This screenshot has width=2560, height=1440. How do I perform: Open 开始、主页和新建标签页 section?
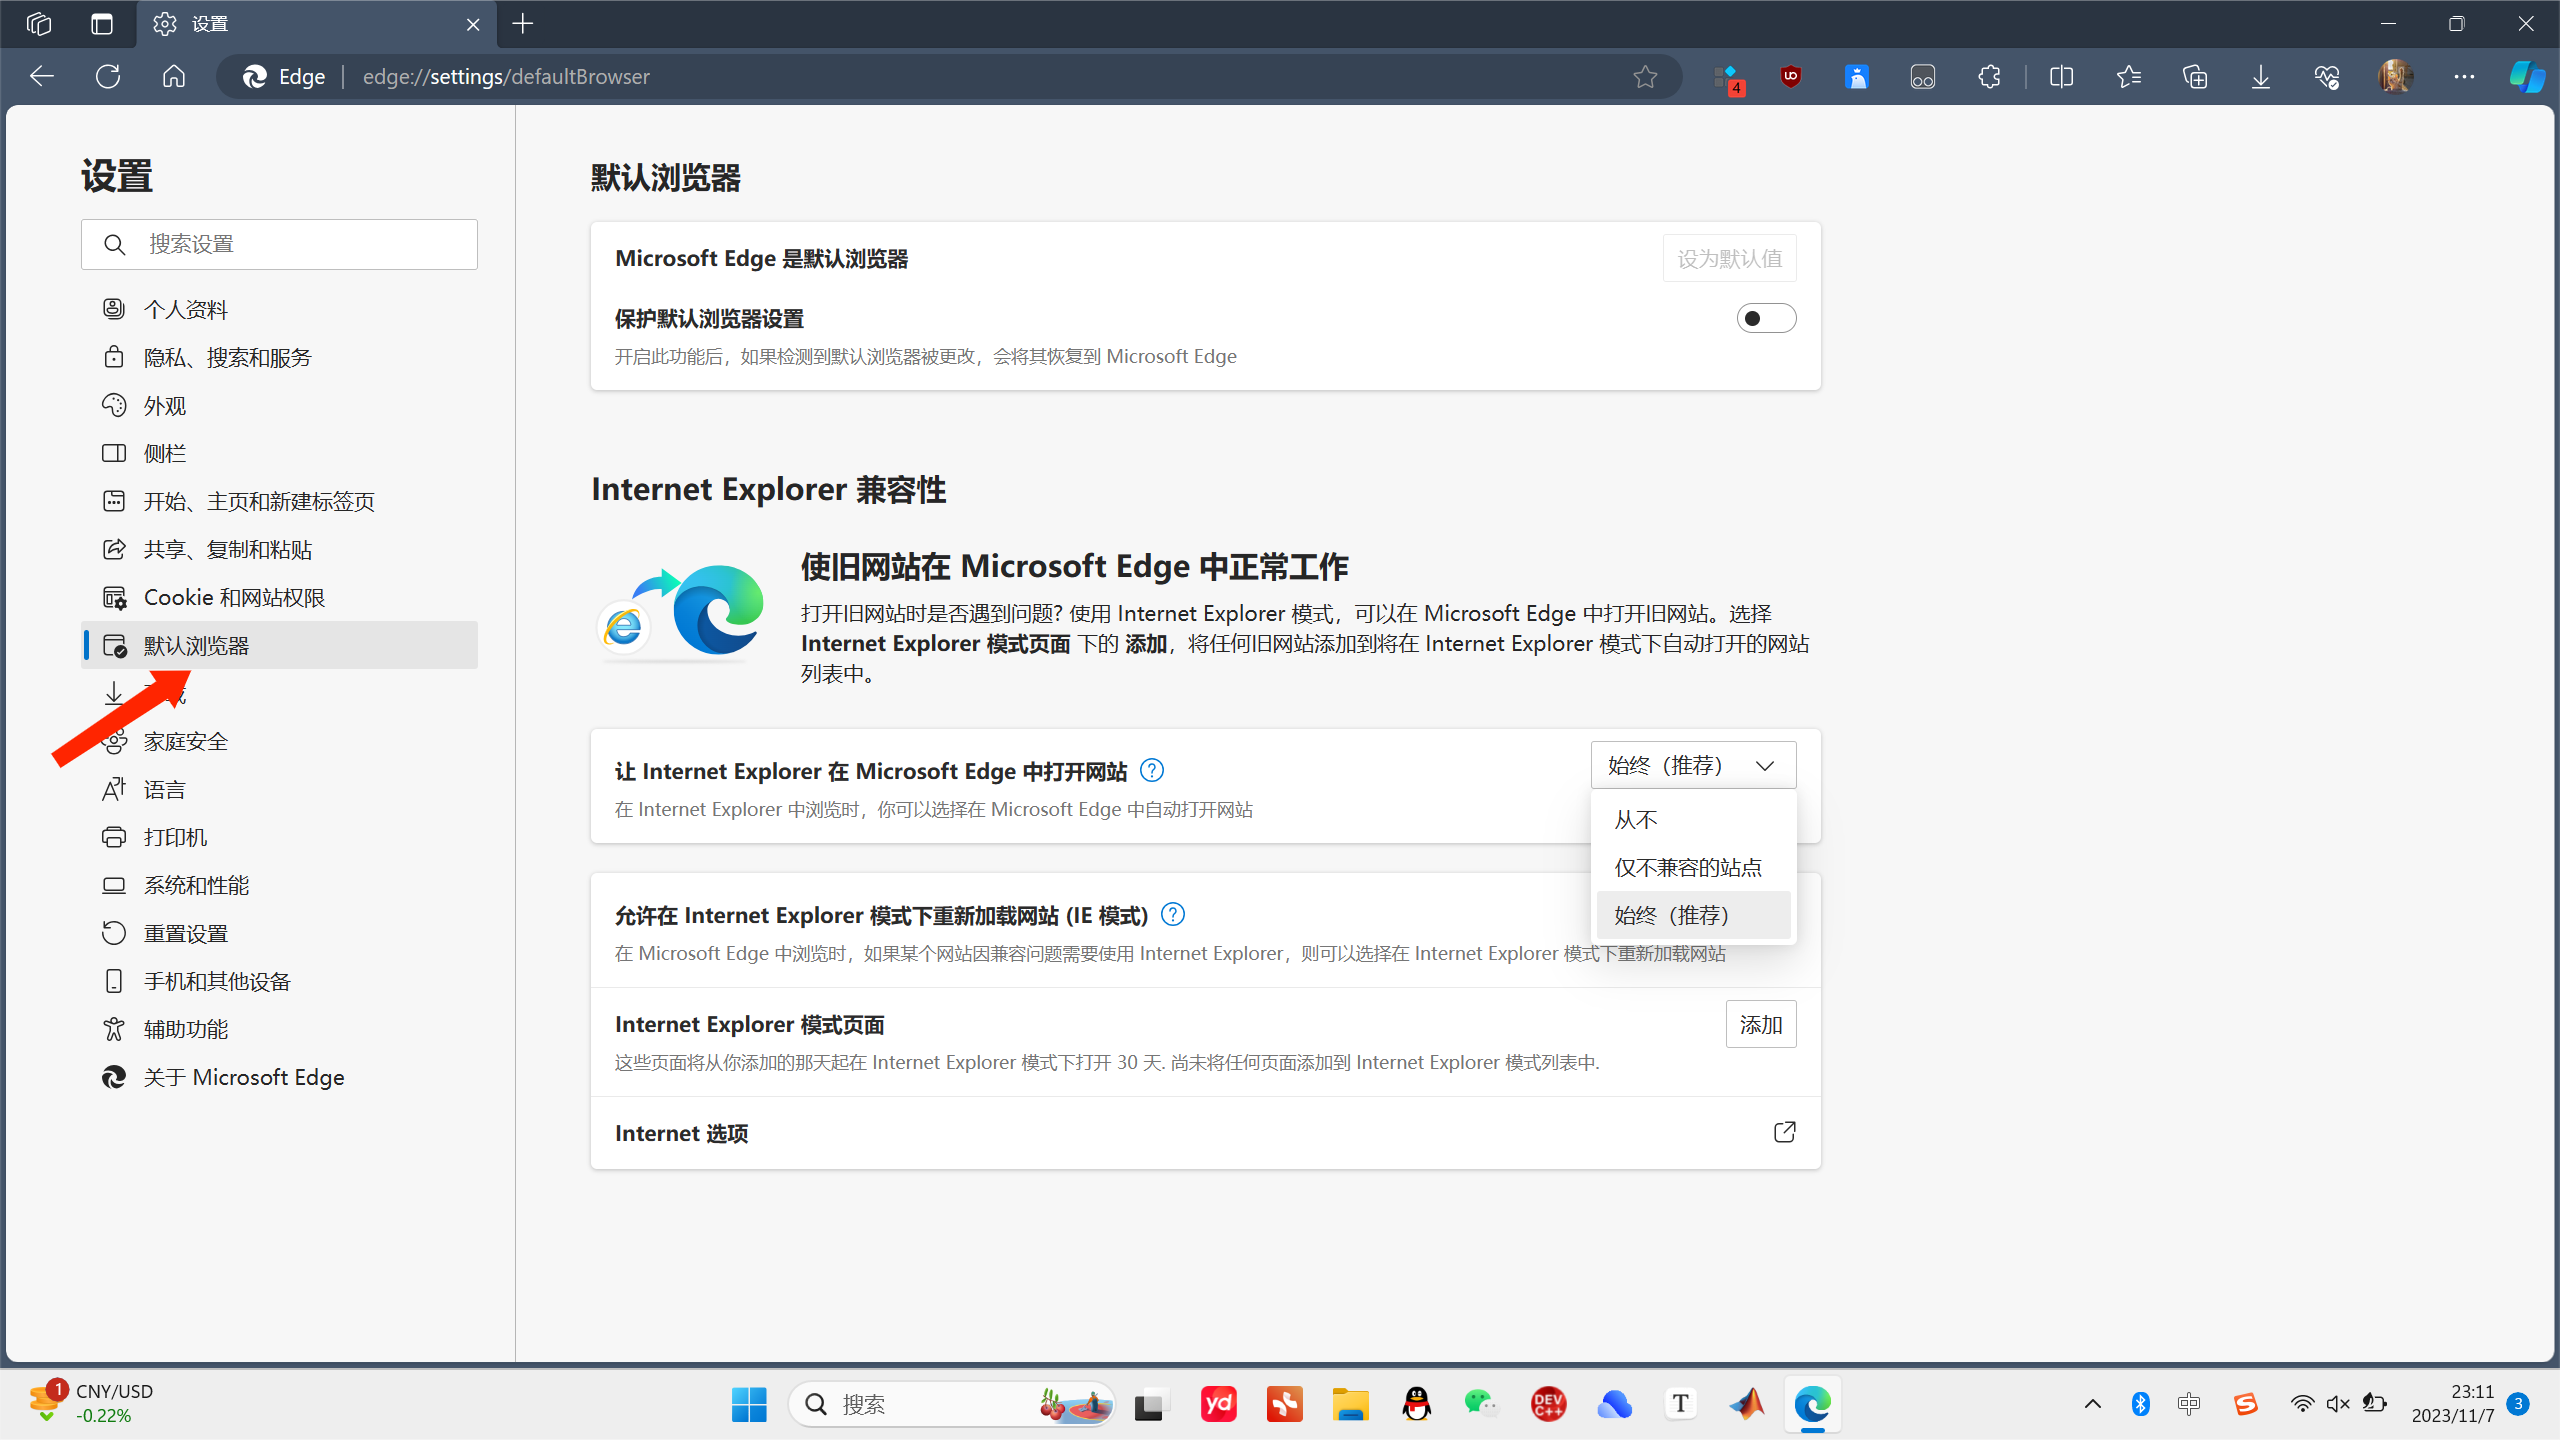tap(279, 501)
